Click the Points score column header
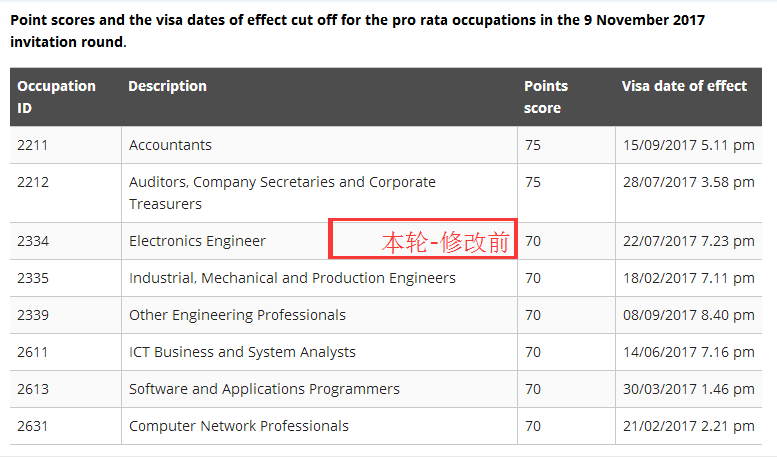Screen dimensions: 777x457 tap(545, 97)
